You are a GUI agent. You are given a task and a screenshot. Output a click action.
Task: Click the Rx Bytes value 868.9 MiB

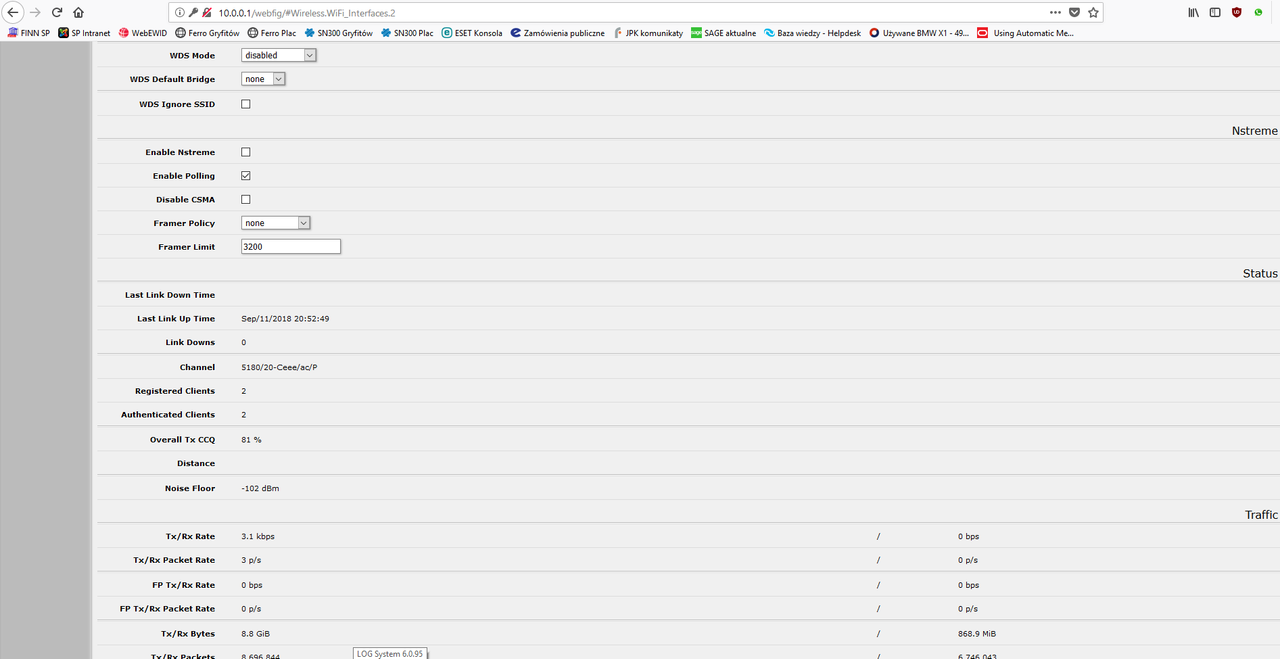(977, 634)
